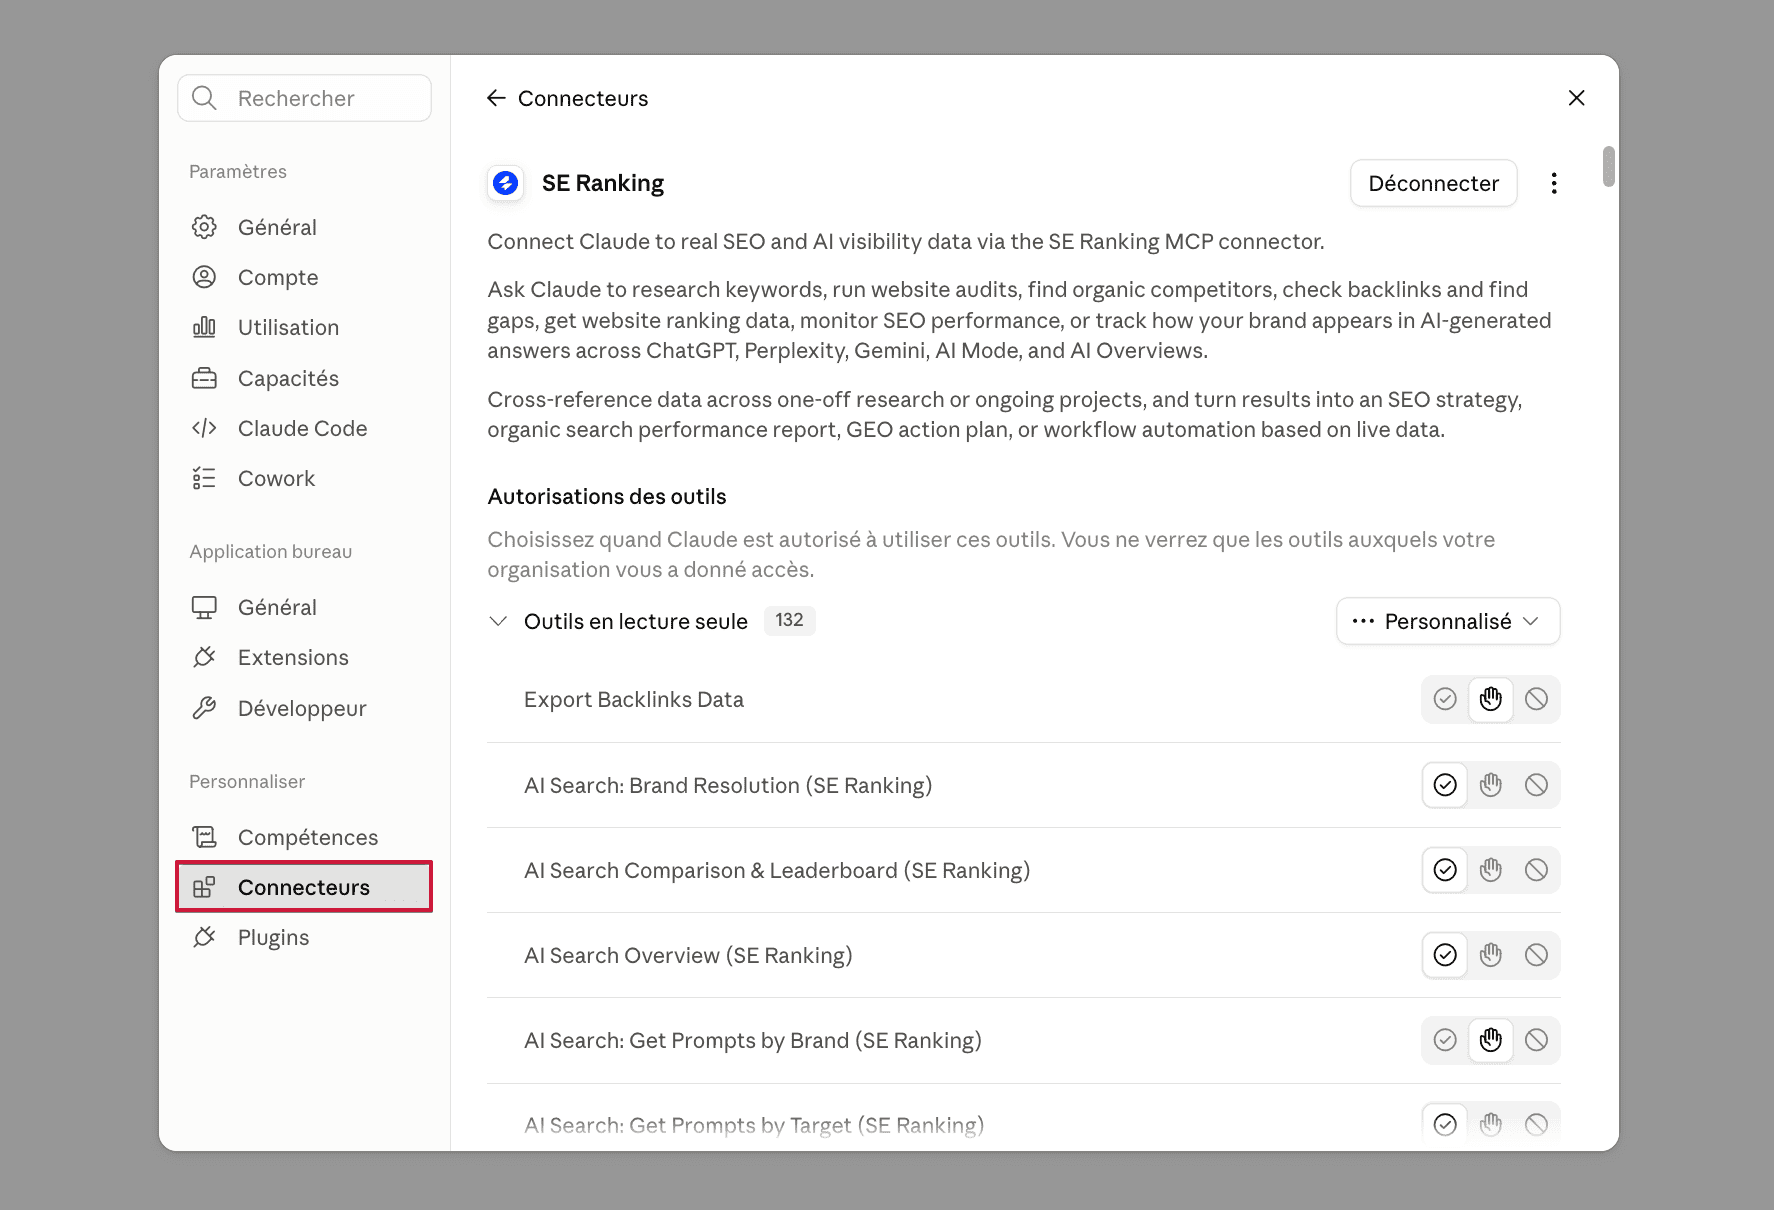Open the Développeur settings
1774x1210 pixels.
(x=304, y=708)
